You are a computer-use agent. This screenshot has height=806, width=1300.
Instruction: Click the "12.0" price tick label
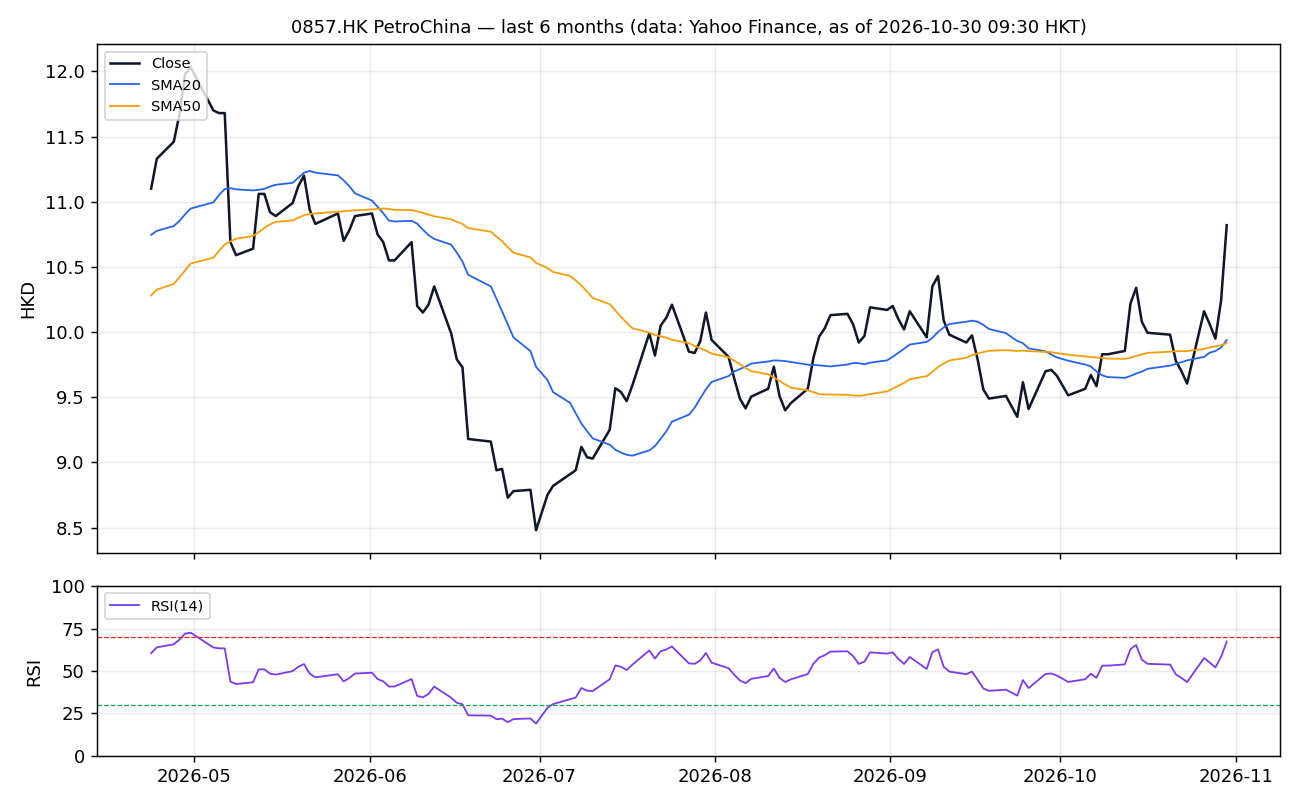[x=67, y=72]
